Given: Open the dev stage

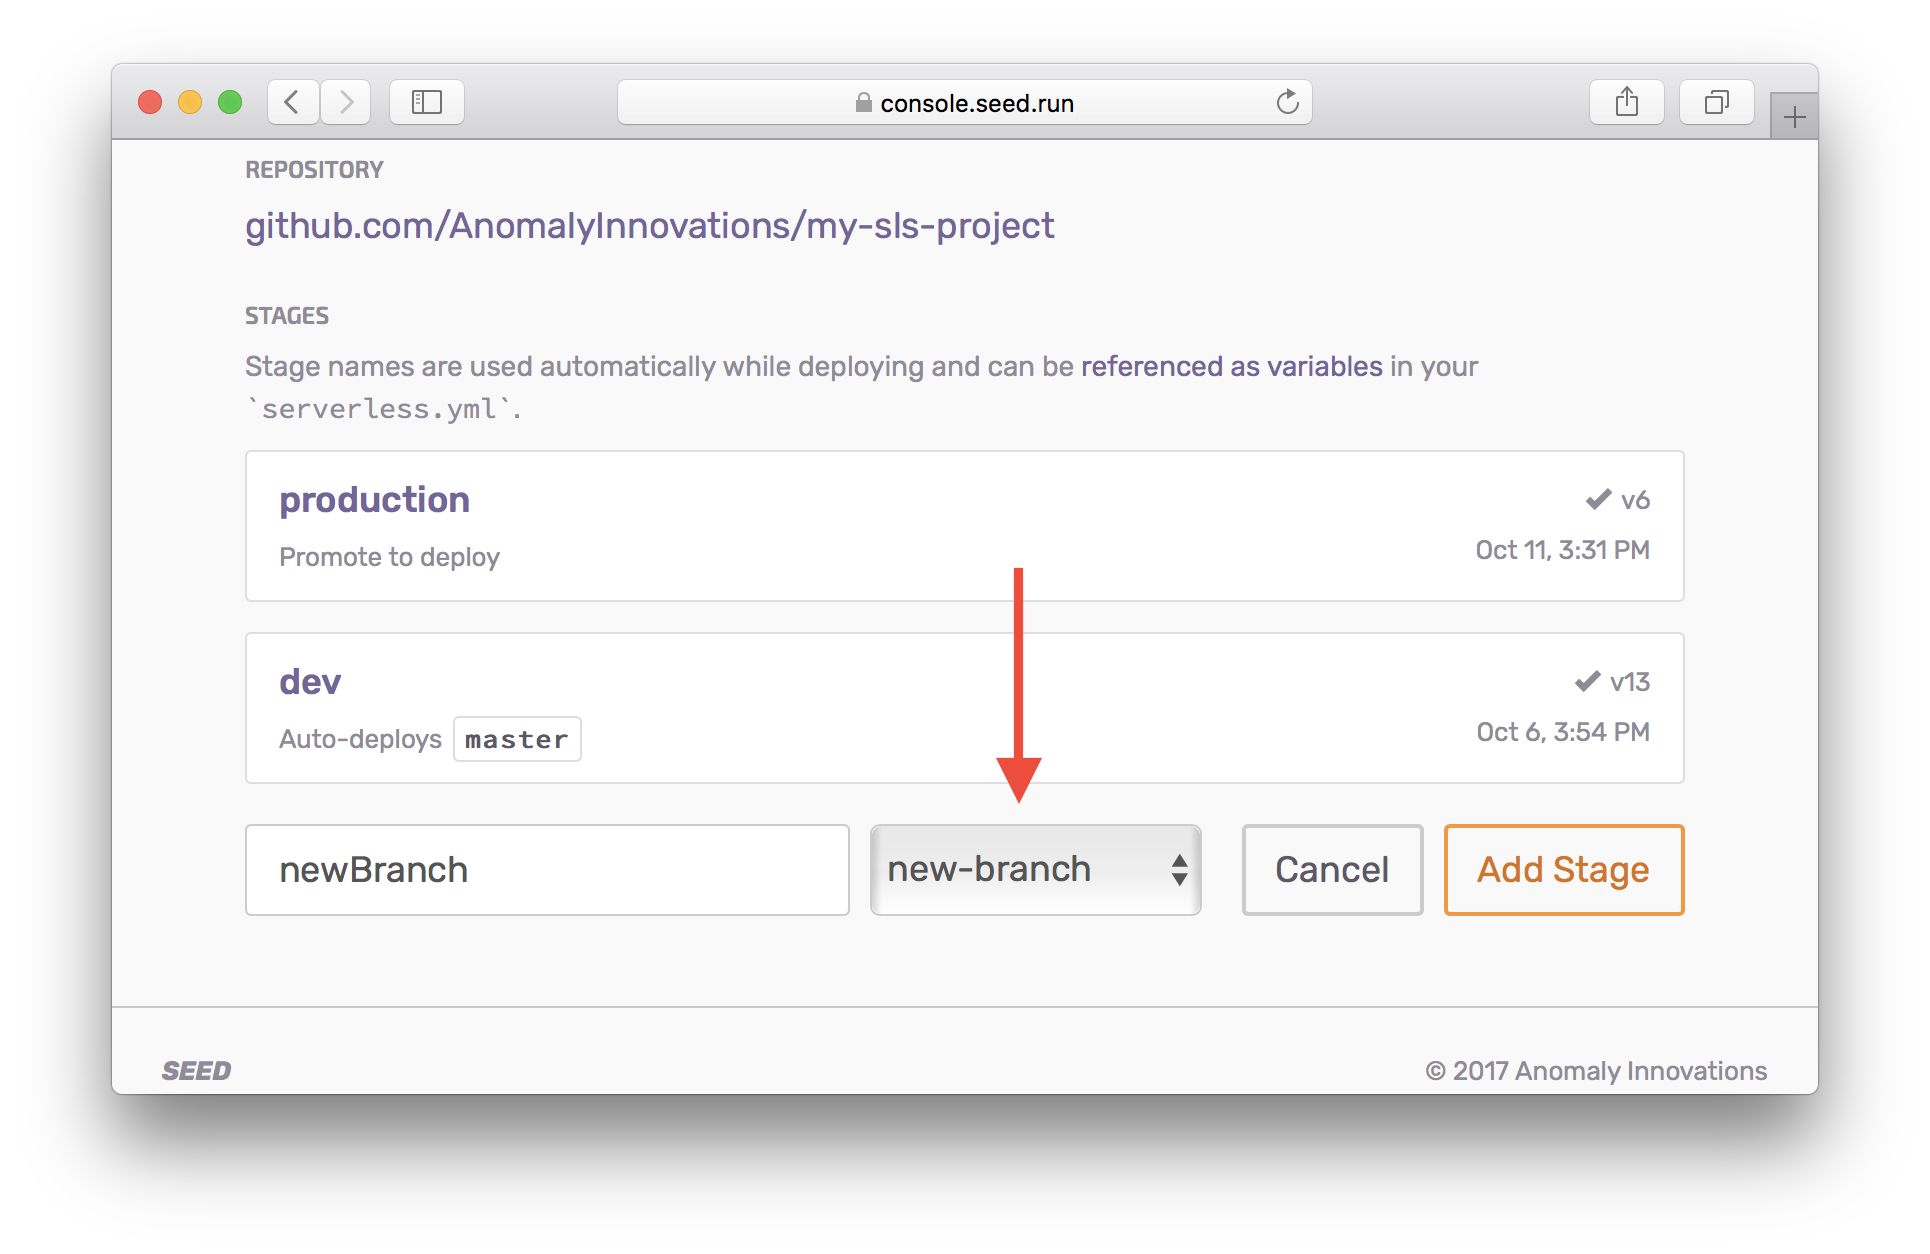Looking at the screenshot, I should 310,682.
